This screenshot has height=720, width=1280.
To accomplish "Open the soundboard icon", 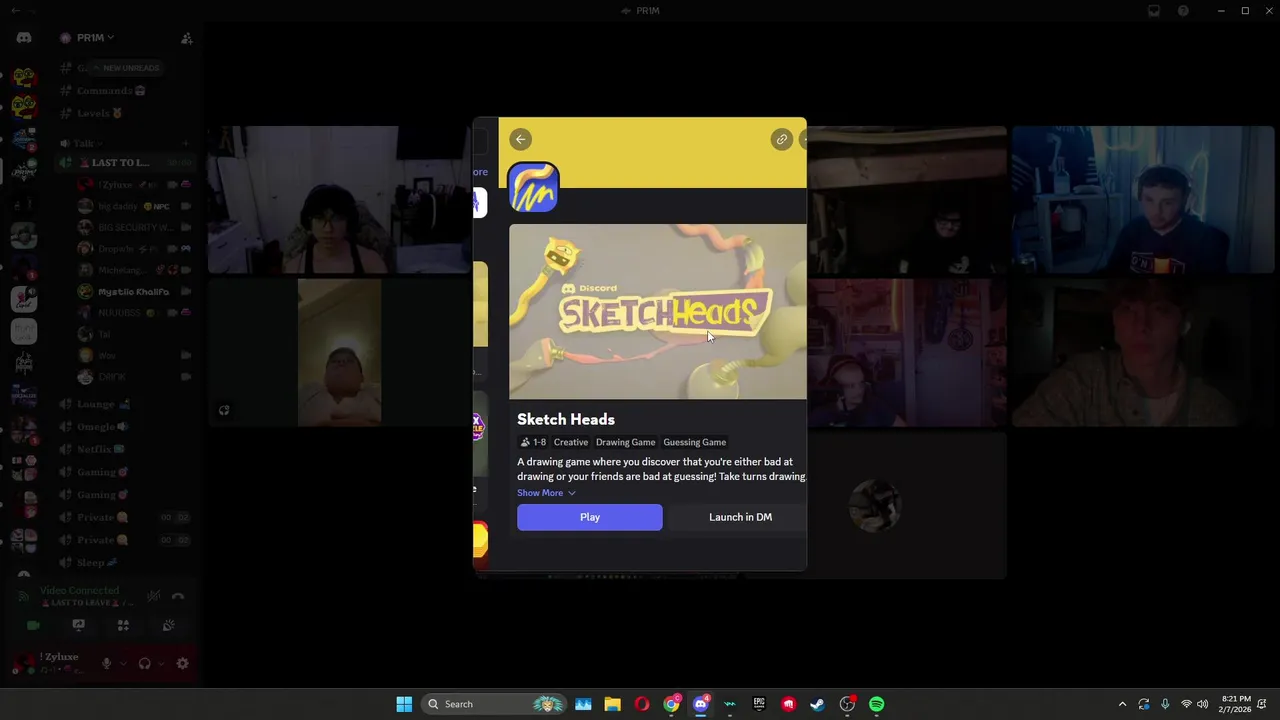I will click(168, 626).
